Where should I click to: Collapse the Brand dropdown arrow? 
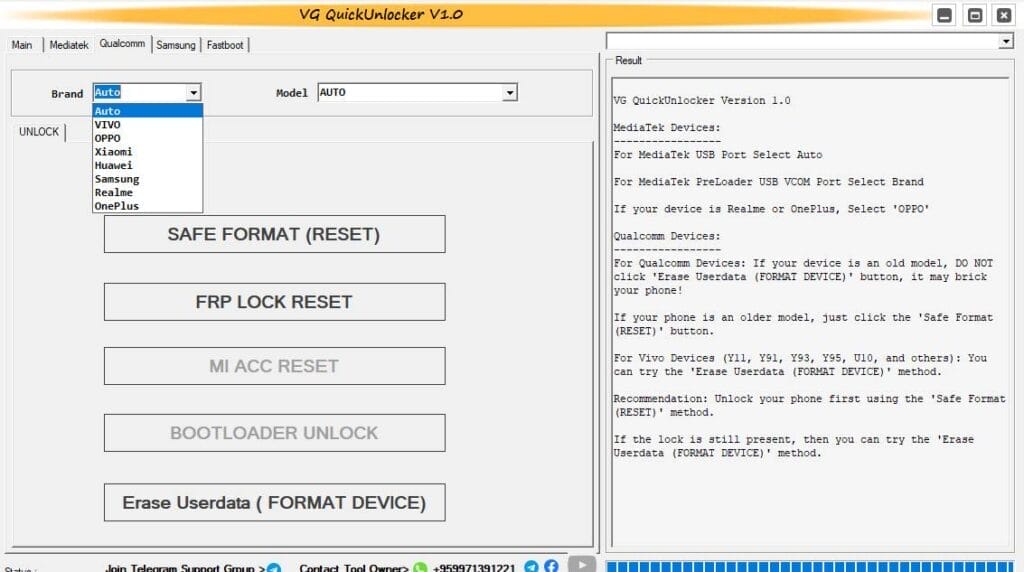coord(193,93)
